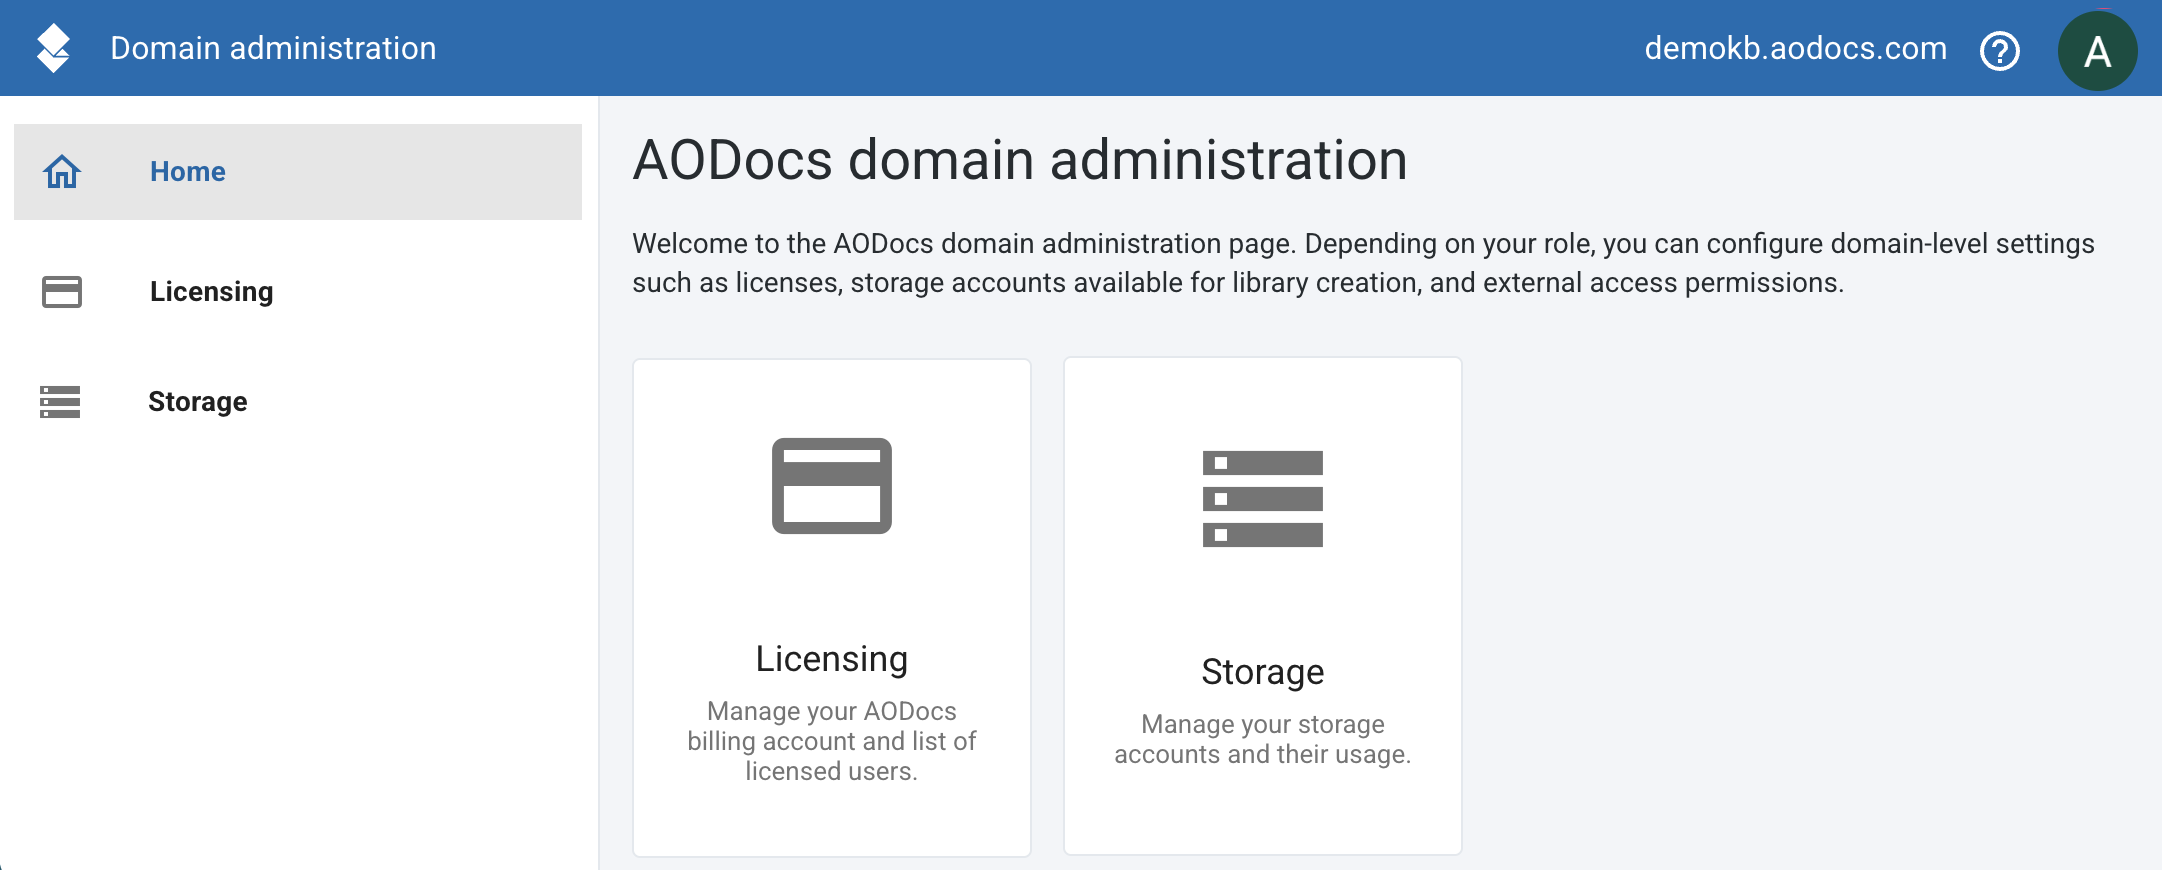Click the Licensing card icon in sidebar
The image size is (2162, 870).
point(62,292)
